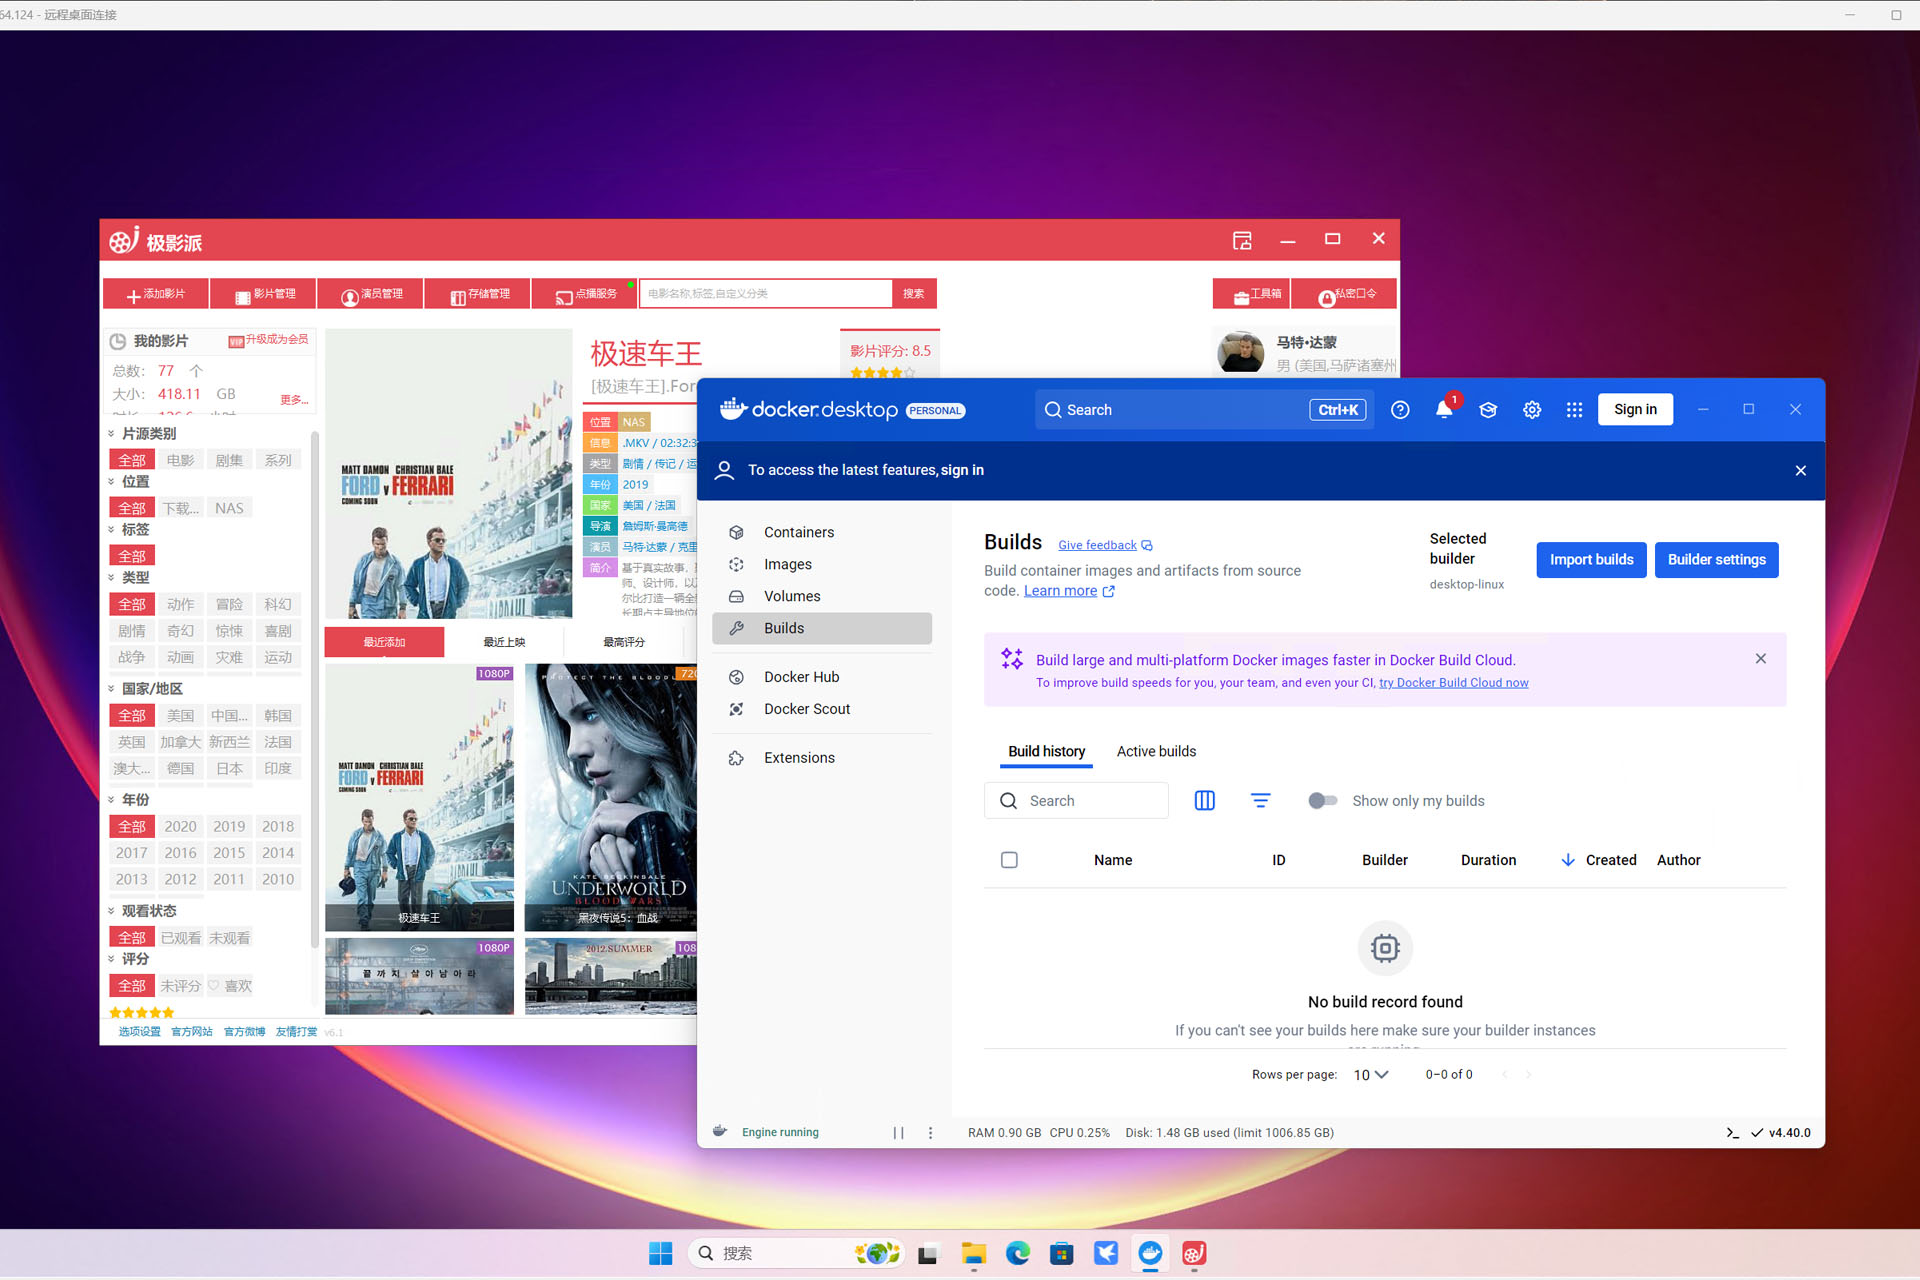This screenshot has height=1280, width=1920.
Task: Collapse the 国家/地区 section
Action: pyautogui.click(x=112, y=689)
